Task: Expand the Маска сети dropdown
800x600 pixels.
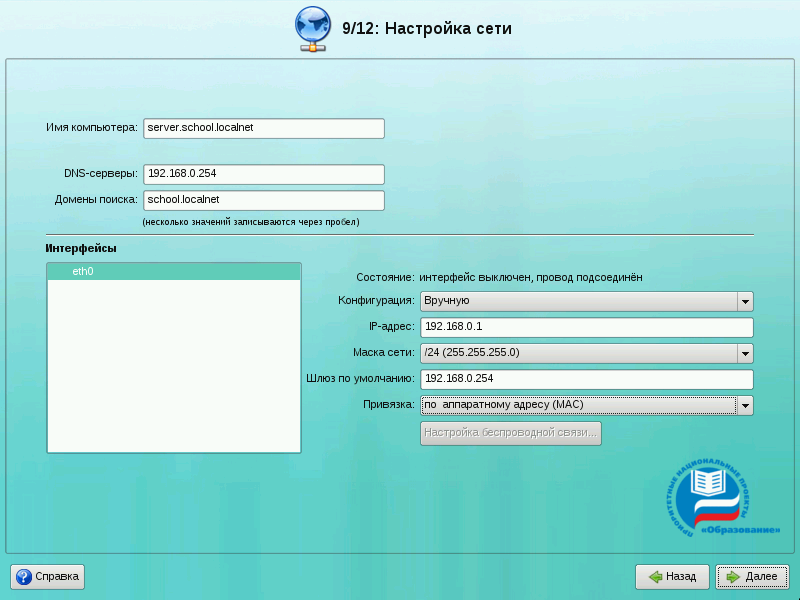Action: coord(586,353)
